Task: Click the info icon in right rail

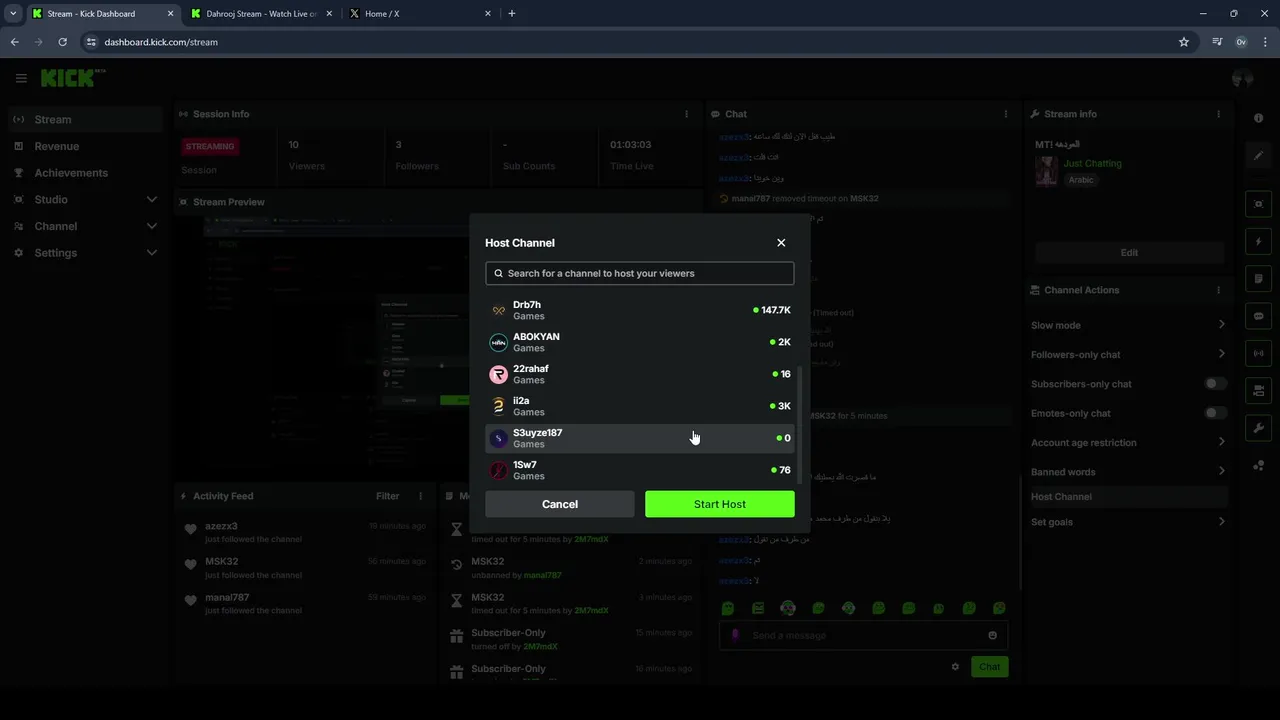Action: pos(1258,118)
